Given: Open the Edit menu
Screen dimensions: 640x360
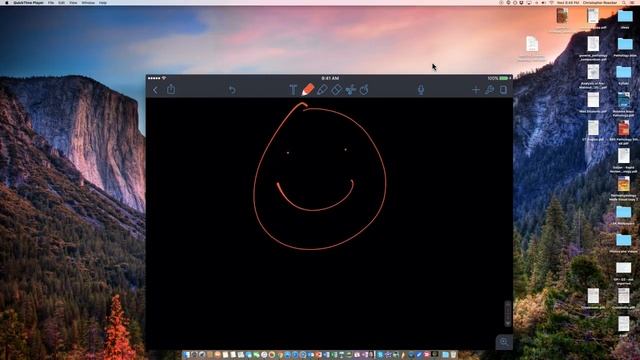Looking at the screenshot, I should (x=62, y=2).
